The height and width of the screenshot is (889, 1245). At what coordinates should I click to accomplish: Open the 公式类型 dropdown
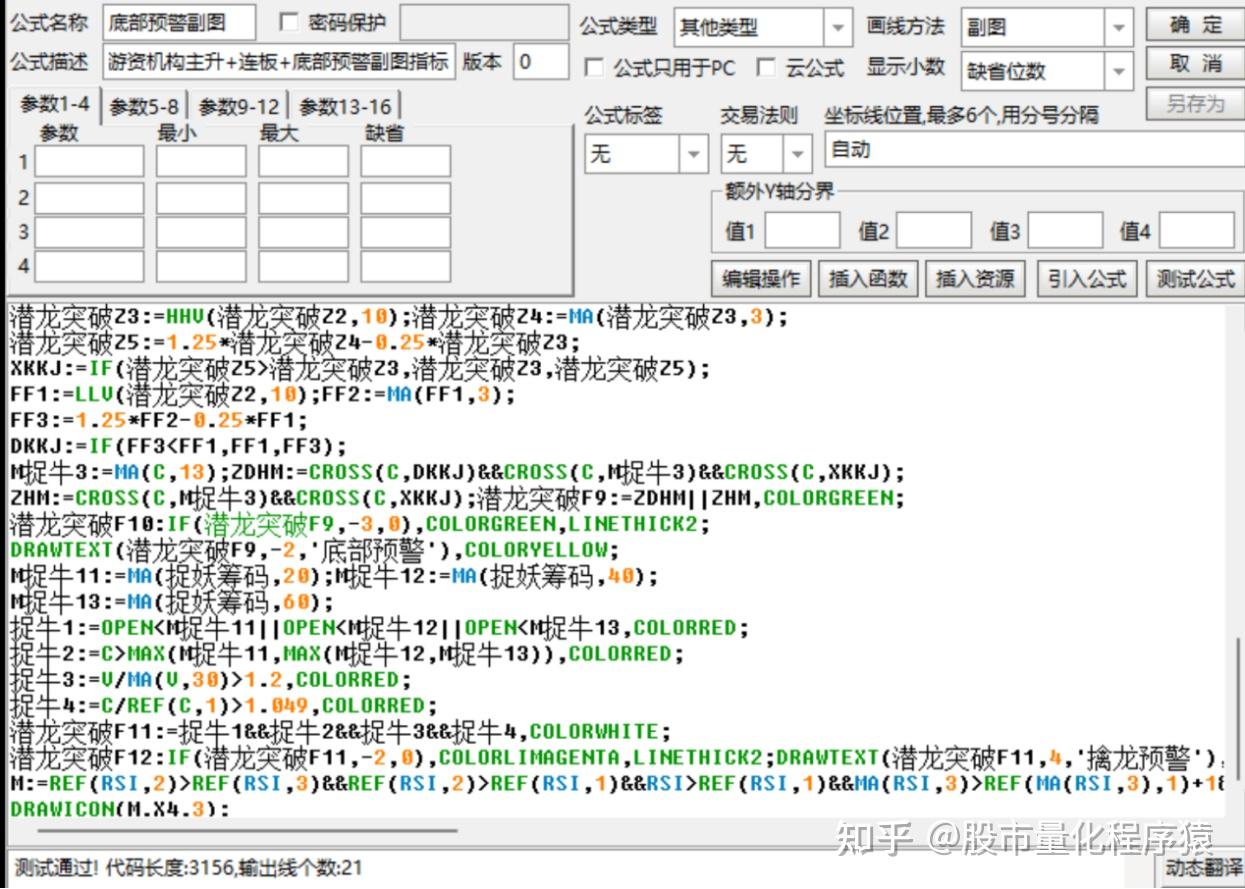tap(838, 27)
